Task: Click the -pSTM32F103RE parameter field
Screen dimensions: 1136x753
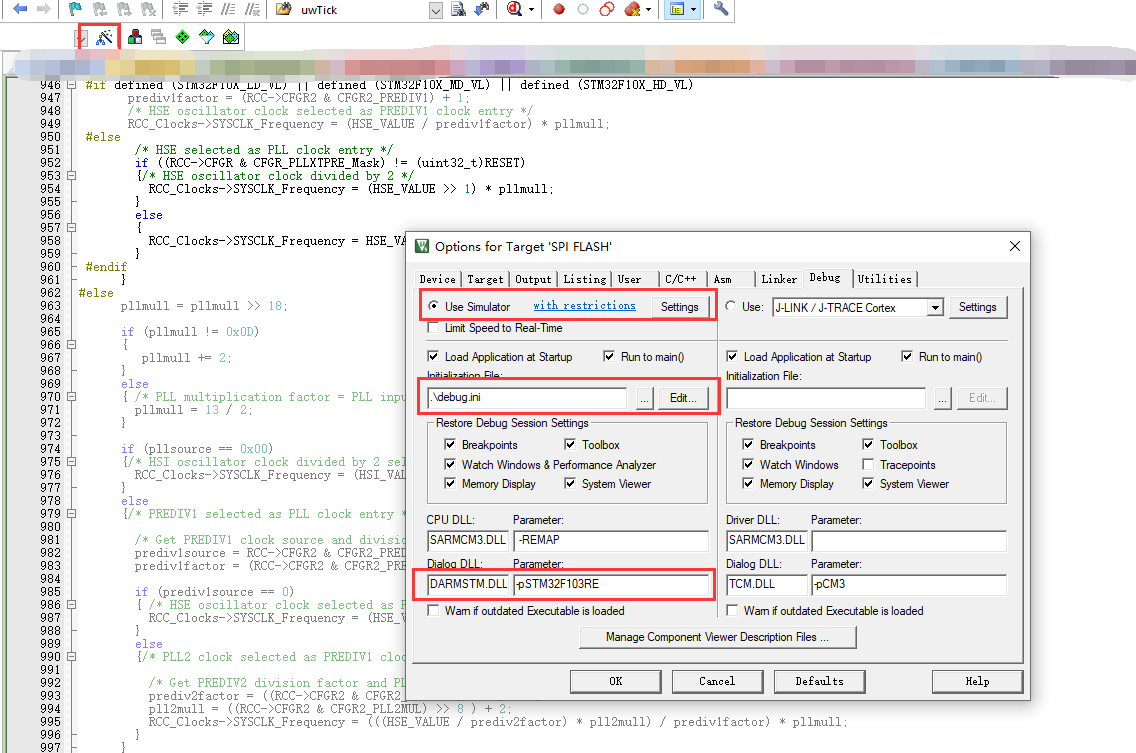Action: [611, 584]
